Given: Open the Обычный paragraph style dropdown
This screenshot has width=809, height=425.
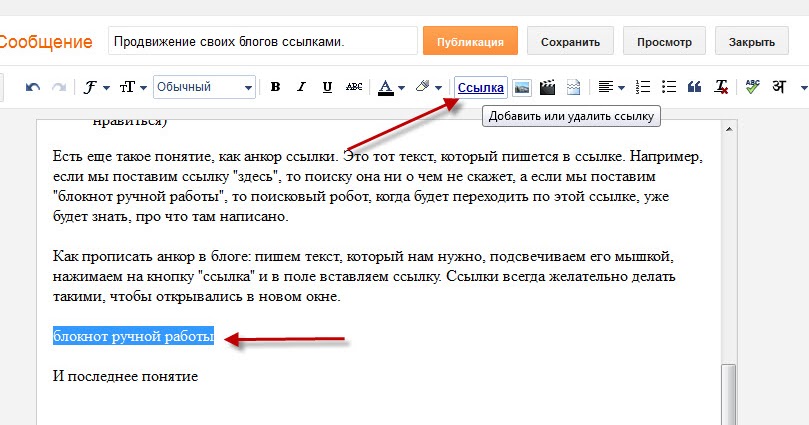Looking at the screenshot, I should [x=204, y=87].
